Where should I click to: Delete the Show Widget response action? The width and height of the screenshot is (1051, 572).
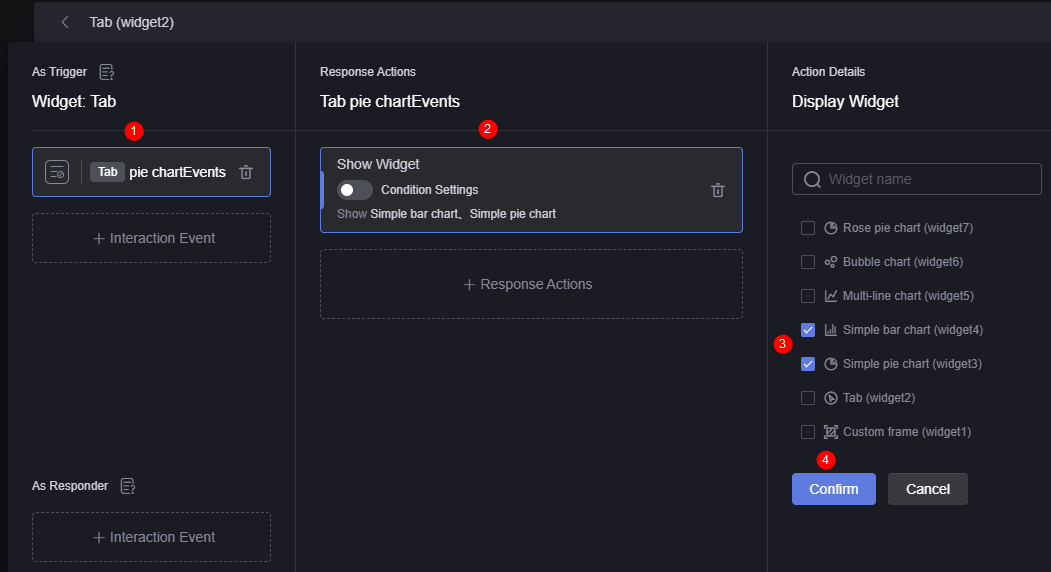(718, 190)
